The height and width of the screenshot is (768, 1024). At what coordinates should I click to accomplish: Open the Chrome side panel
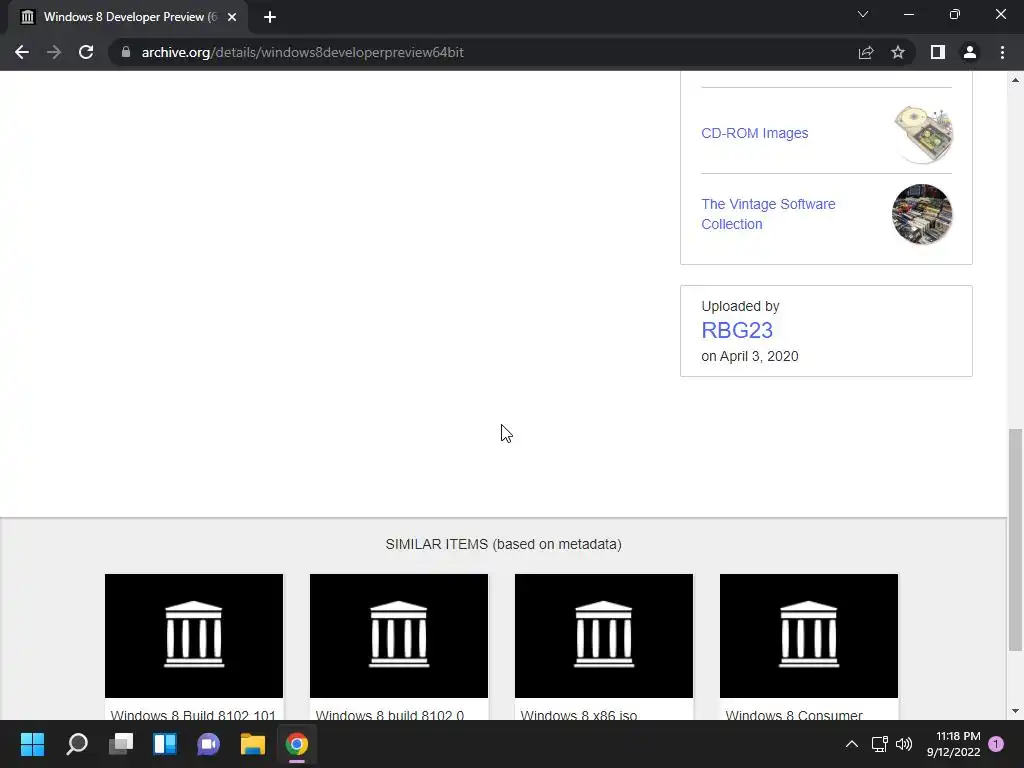[938, 52]
